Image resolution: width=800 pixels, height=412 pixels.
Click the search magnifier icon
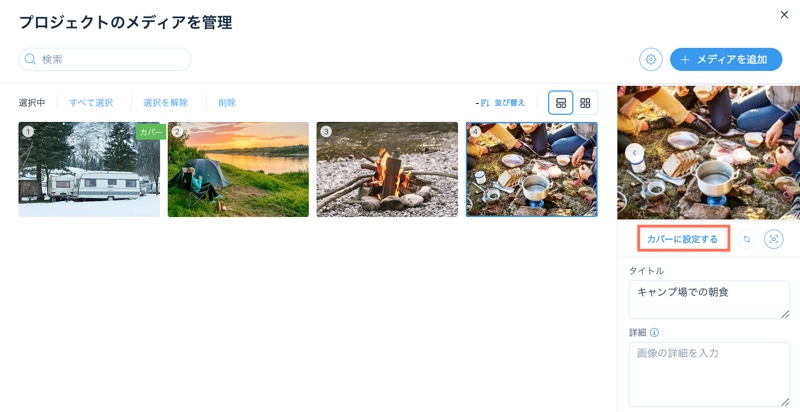30,59
